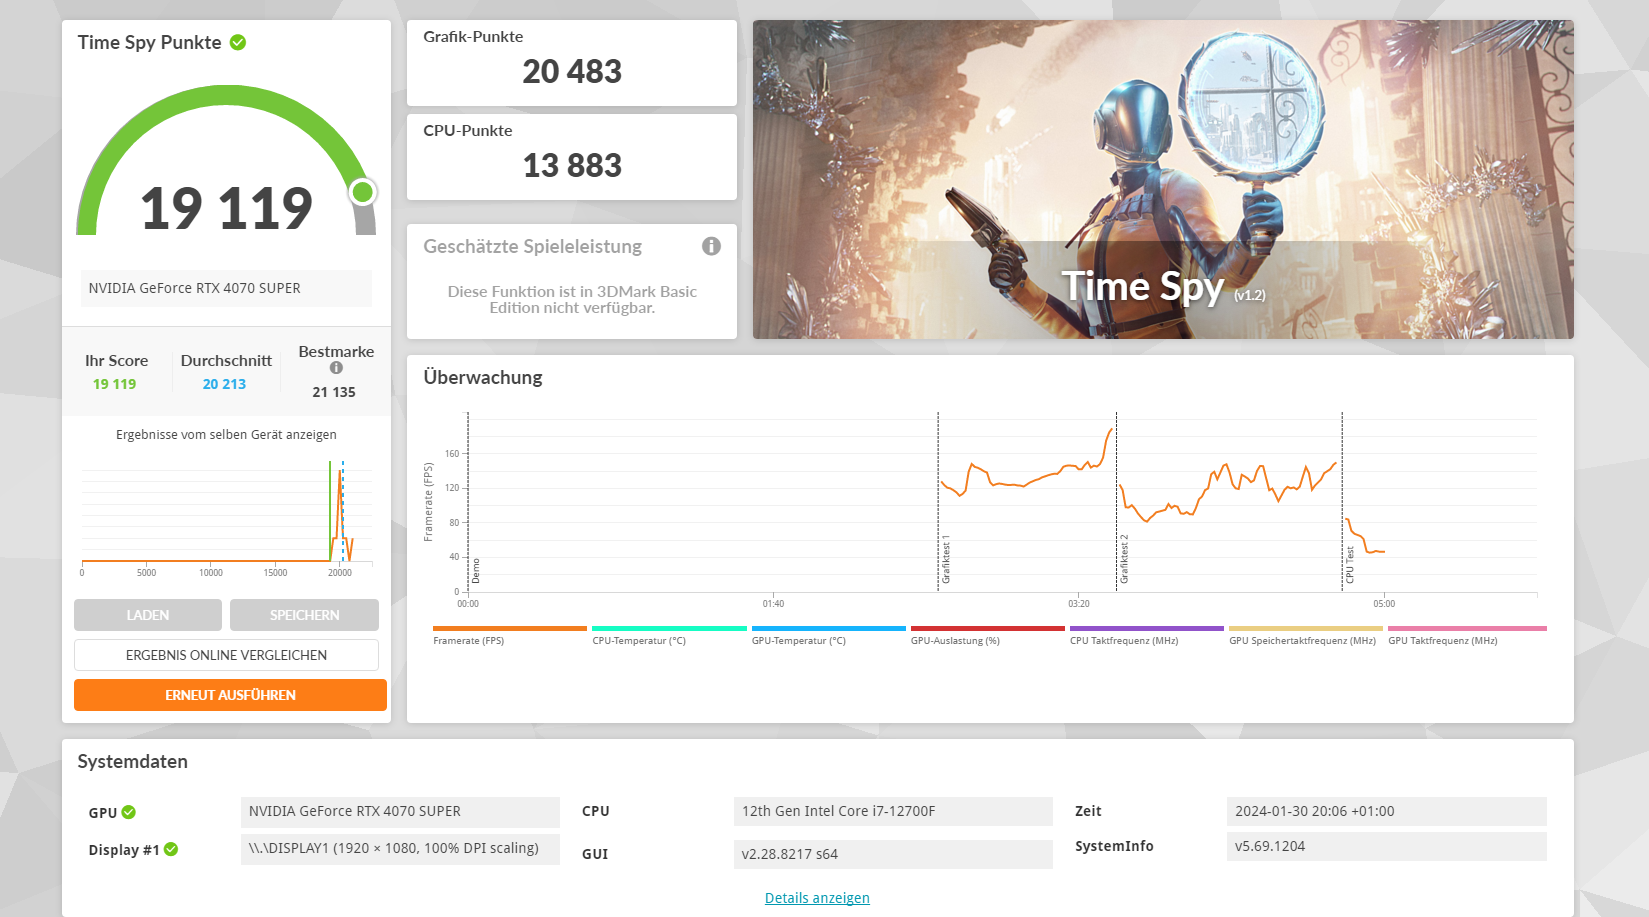Click green checkmark next to GPU label
Image resolution: width=1649 pixels, height=917 pixels.
tap(129, 812)
